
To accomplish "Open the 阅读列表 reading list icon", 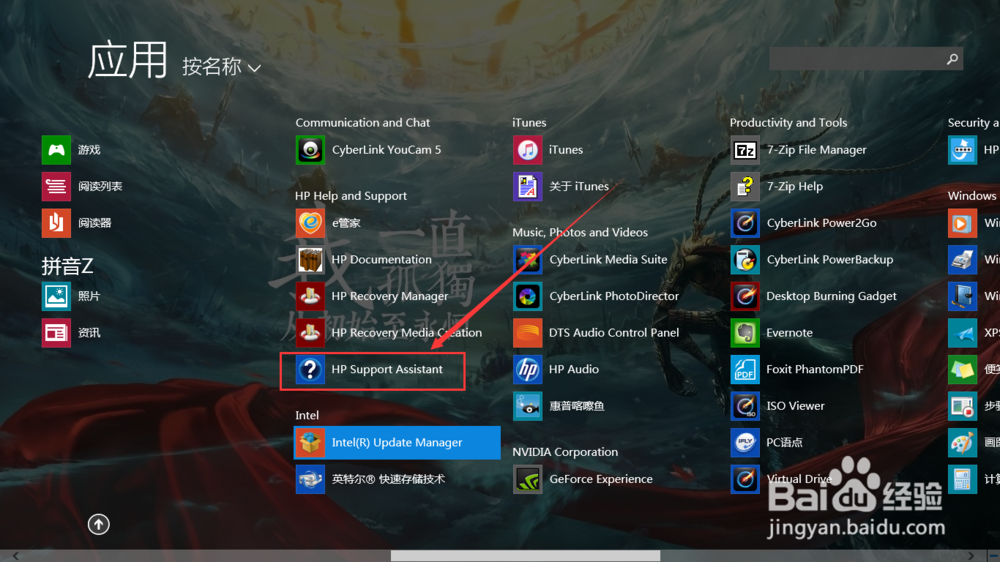I will coord(56,186).
